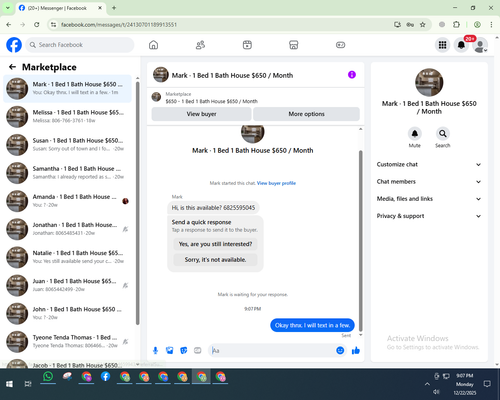Open conversation info purple icon in chat header
The height and width of the screenshot is (400, 500).
coord(352,75)
